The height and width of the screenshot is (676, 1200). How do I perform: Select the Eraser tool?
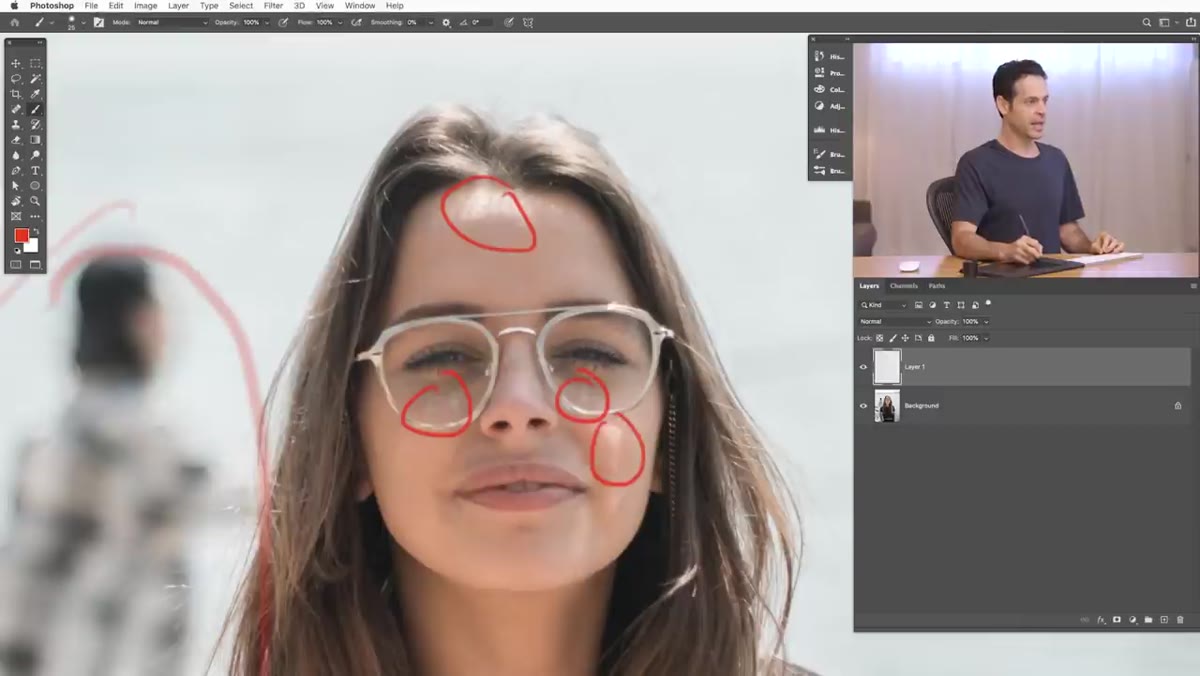coord(16,140)
